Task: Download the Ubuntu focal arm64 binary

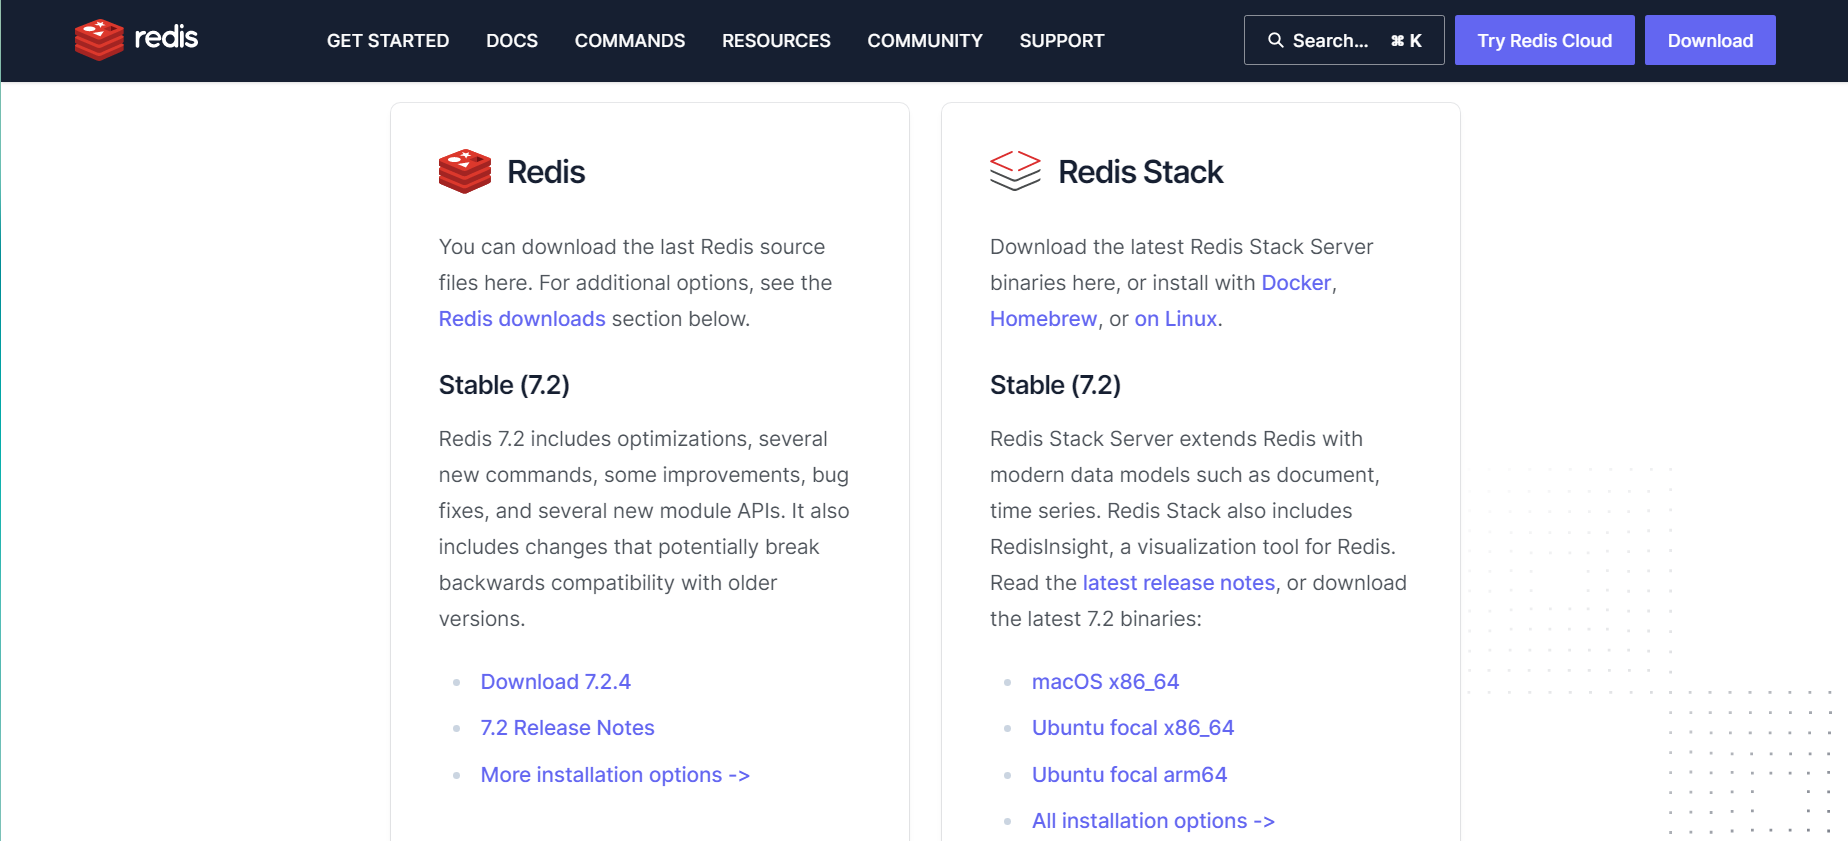Action: point(1129,775)
